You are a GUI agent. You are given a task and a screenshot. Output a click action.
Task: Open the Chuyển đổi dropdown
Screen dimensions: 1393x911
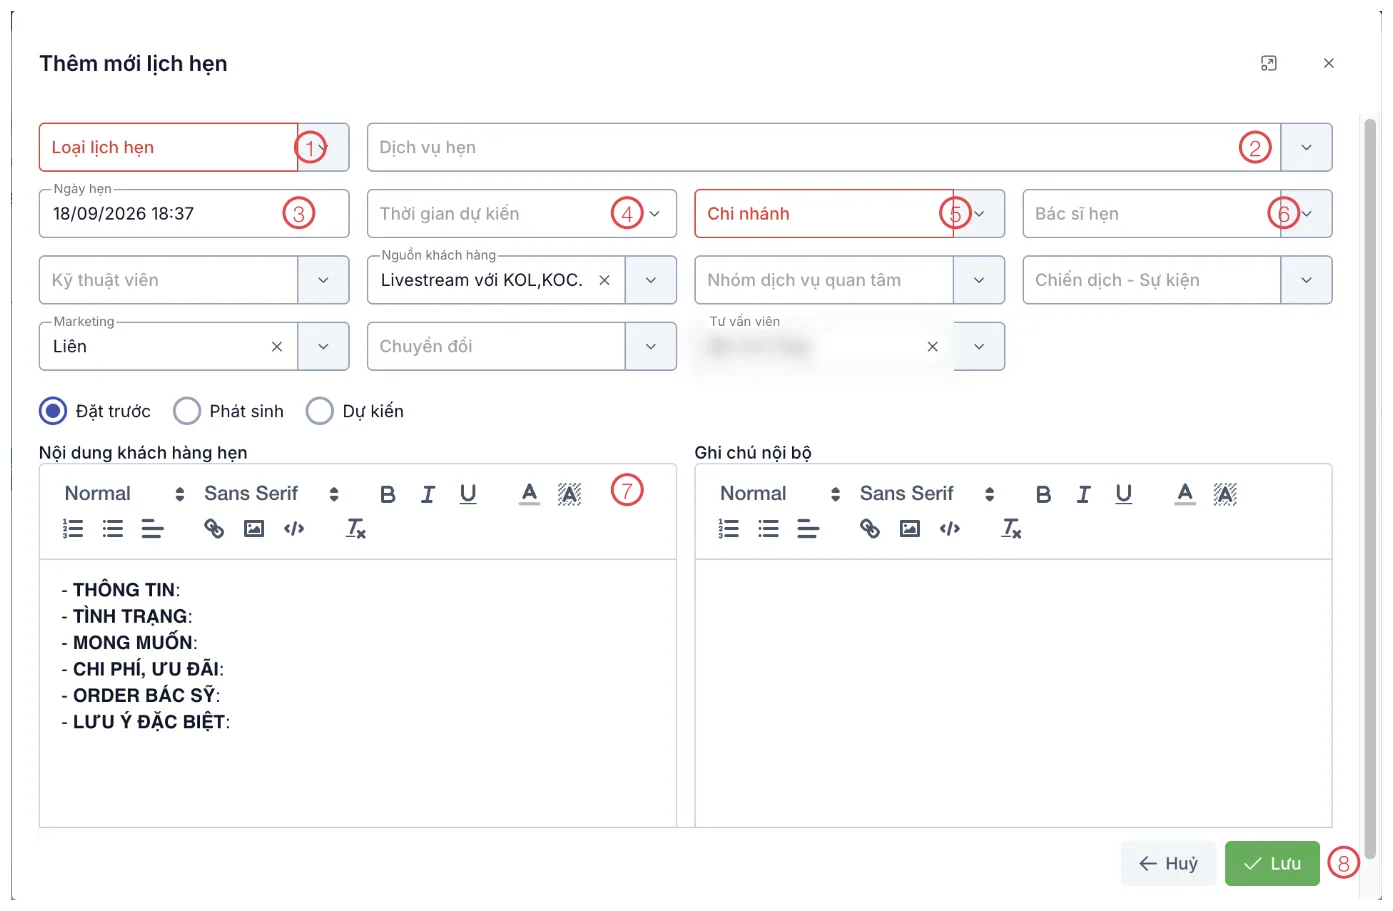point(651,347)
